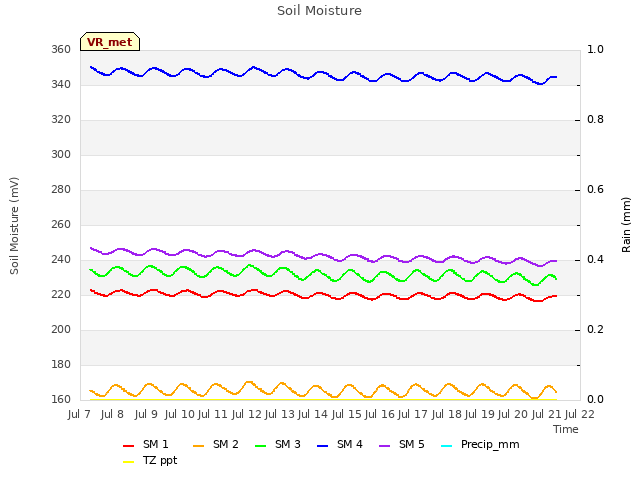The width and height of the screenshot is (640, 480).
Task: Click the 1.0 rain axis value
Action: tap(595, 50)
